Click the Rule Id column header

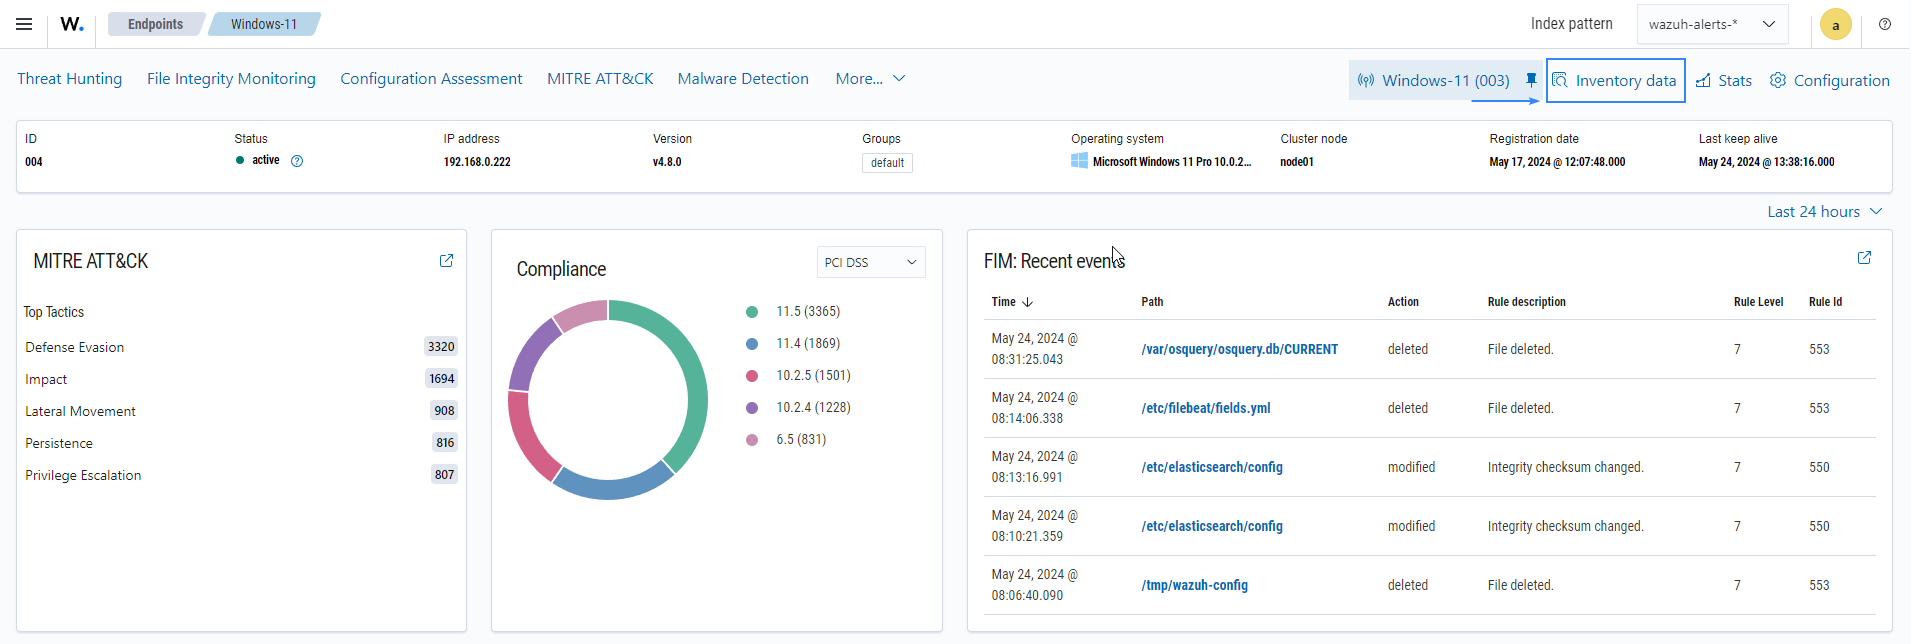click(x=1825, y=302)
